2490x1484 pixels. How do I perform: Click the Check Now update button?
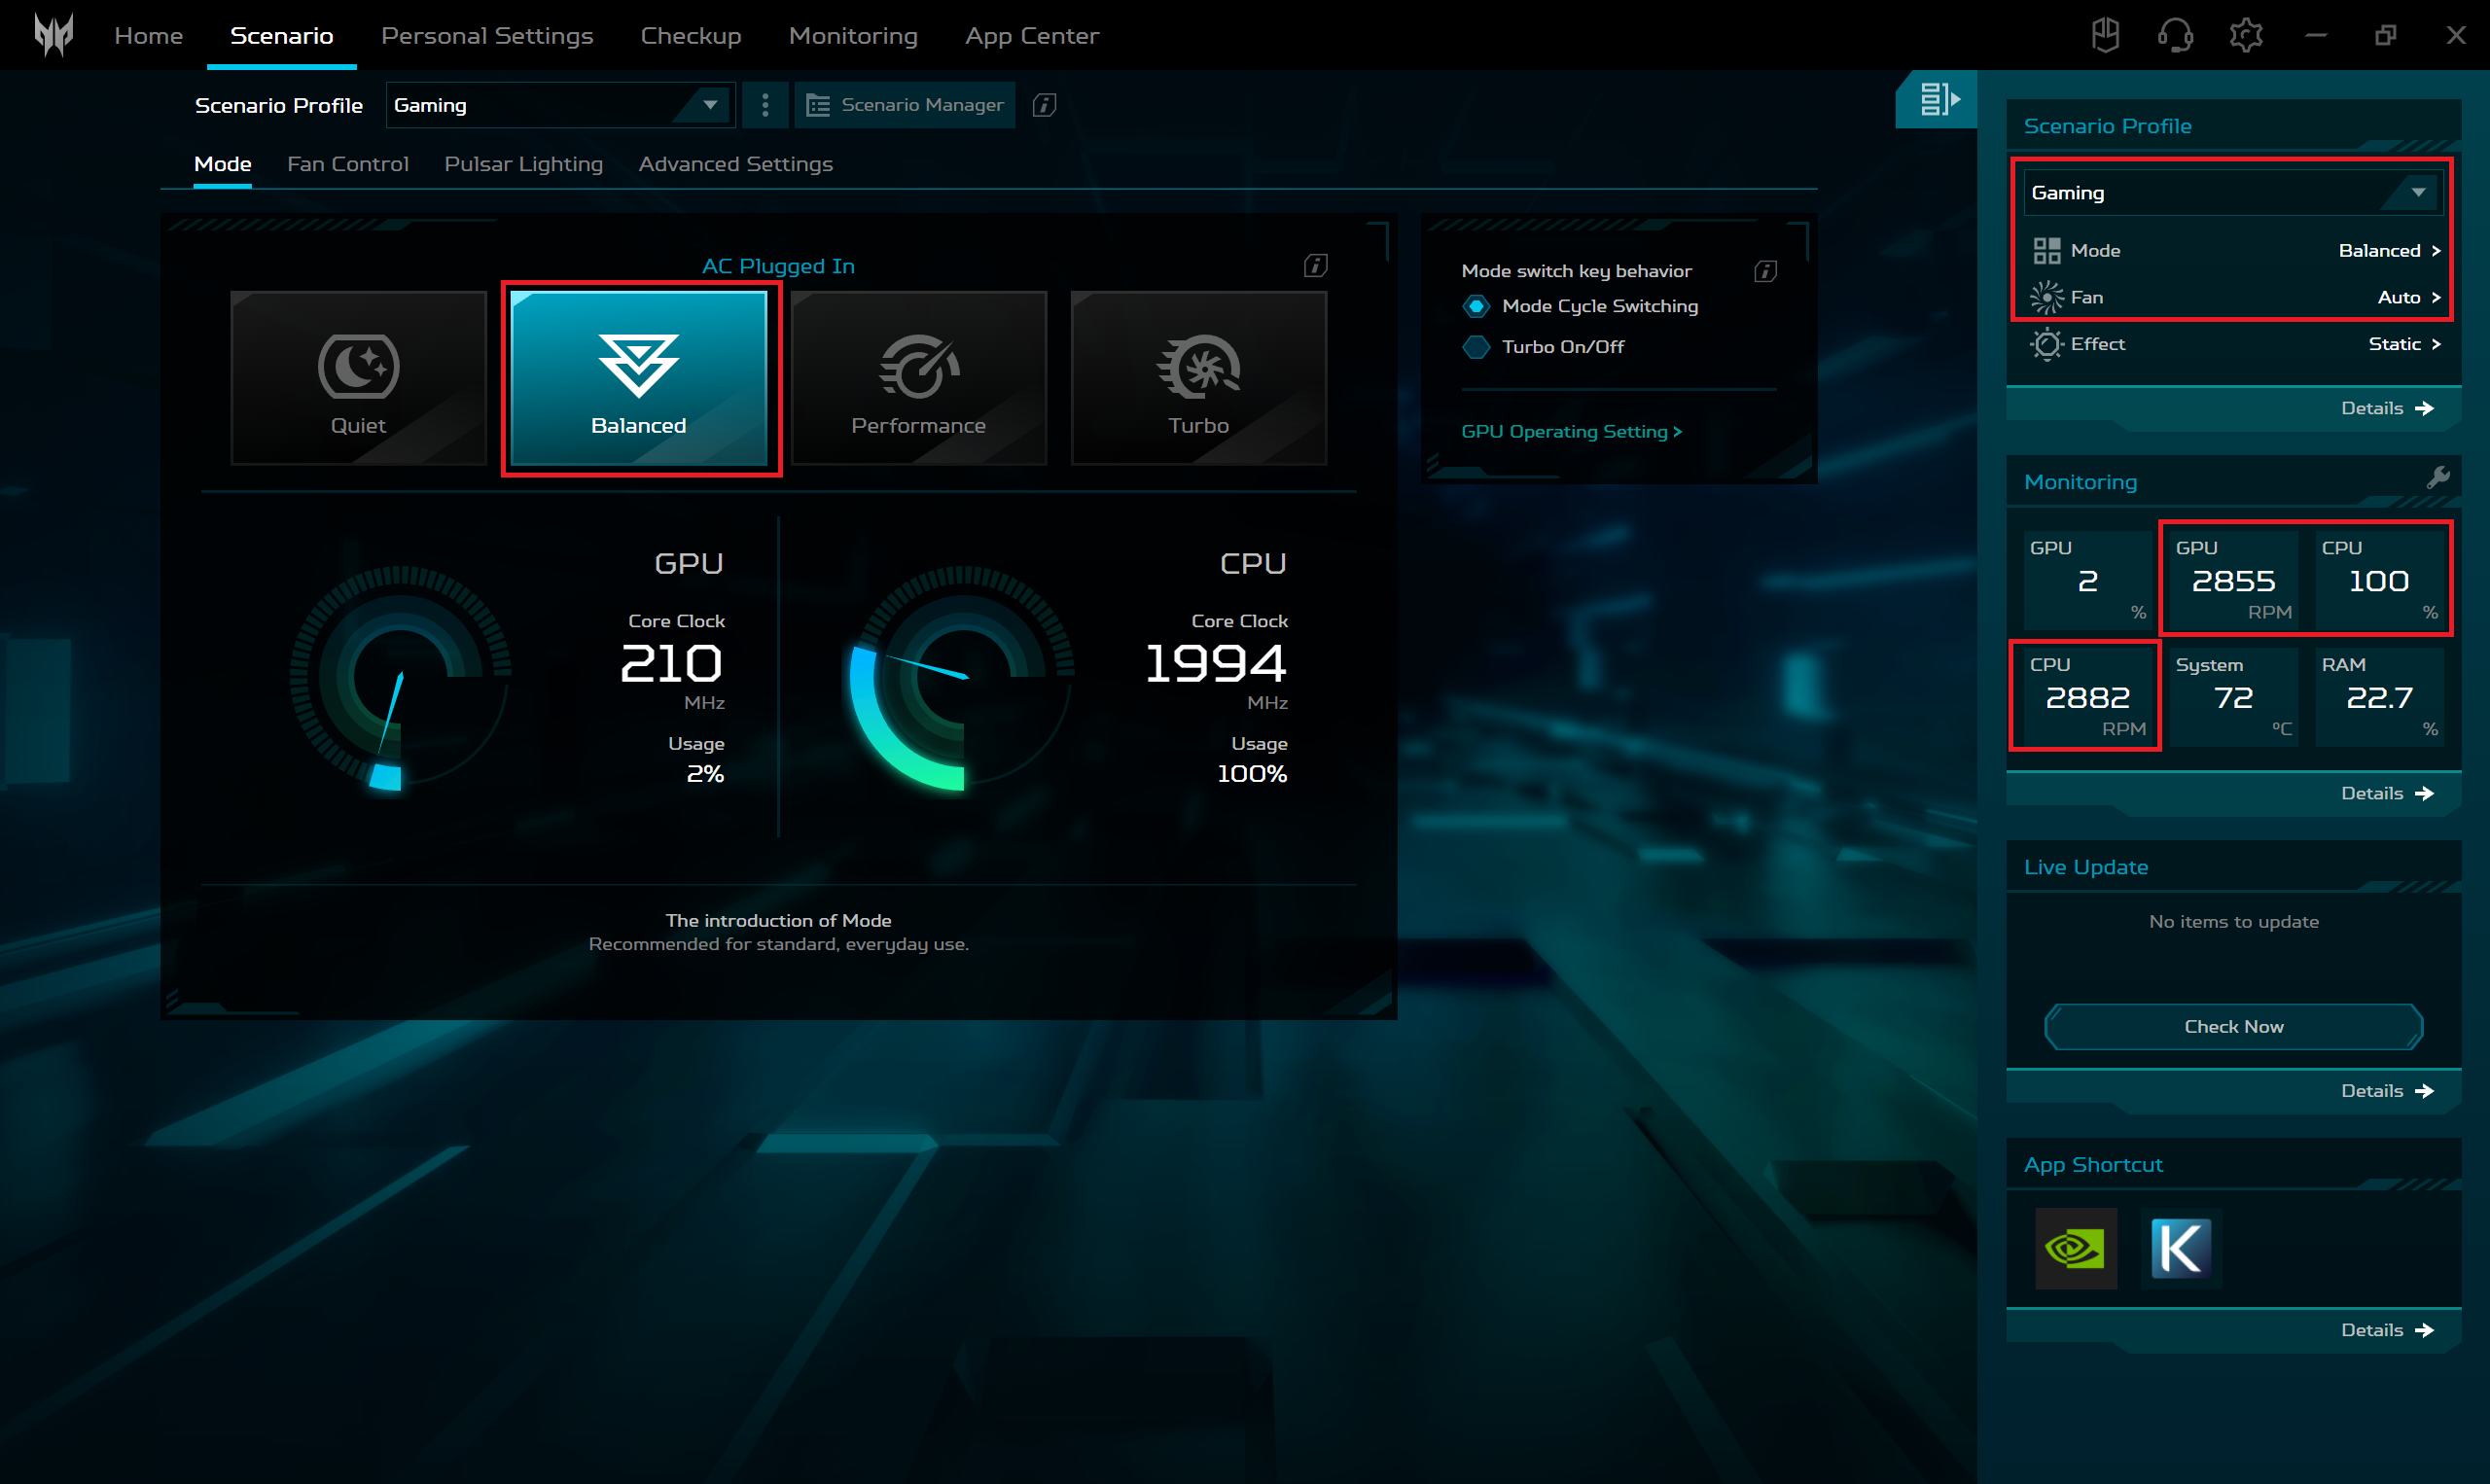(2233, 1026)
